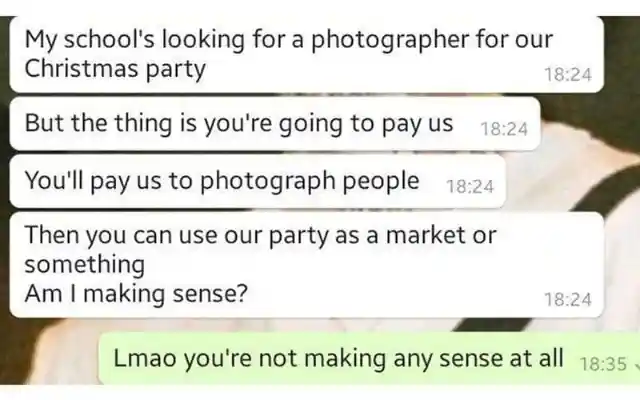
Task: Select the "My school's looking for a photographer" message
Action: point(307,54)
